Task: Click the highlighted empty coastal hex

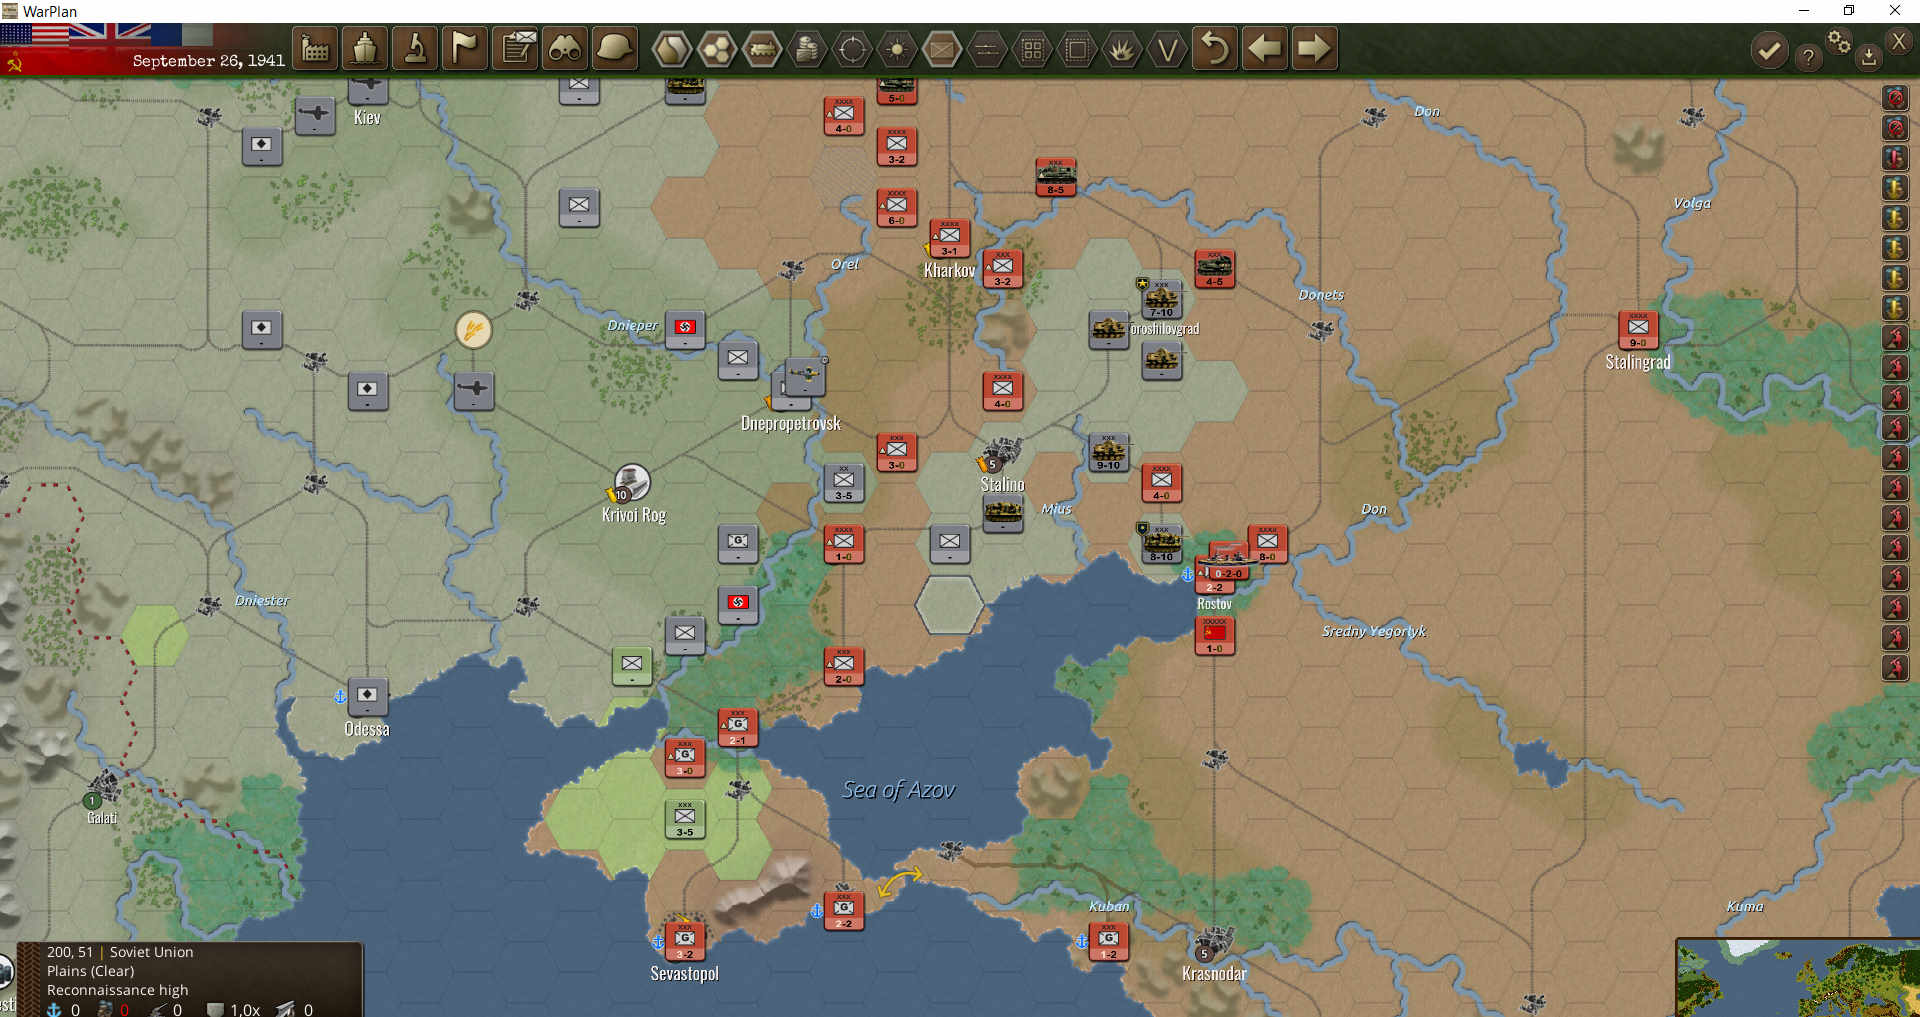Action: click(950, 605)
